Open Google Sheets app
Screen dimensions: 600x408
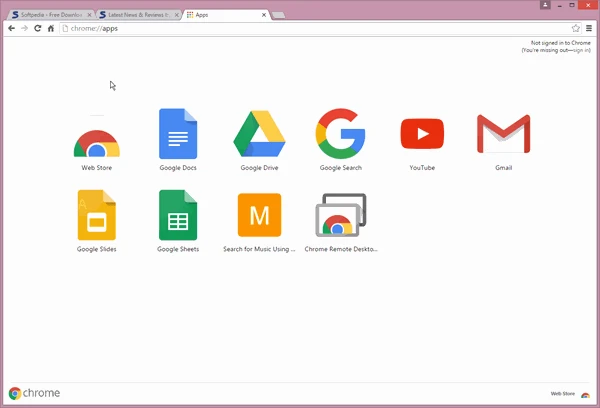(x=178, y=215)
